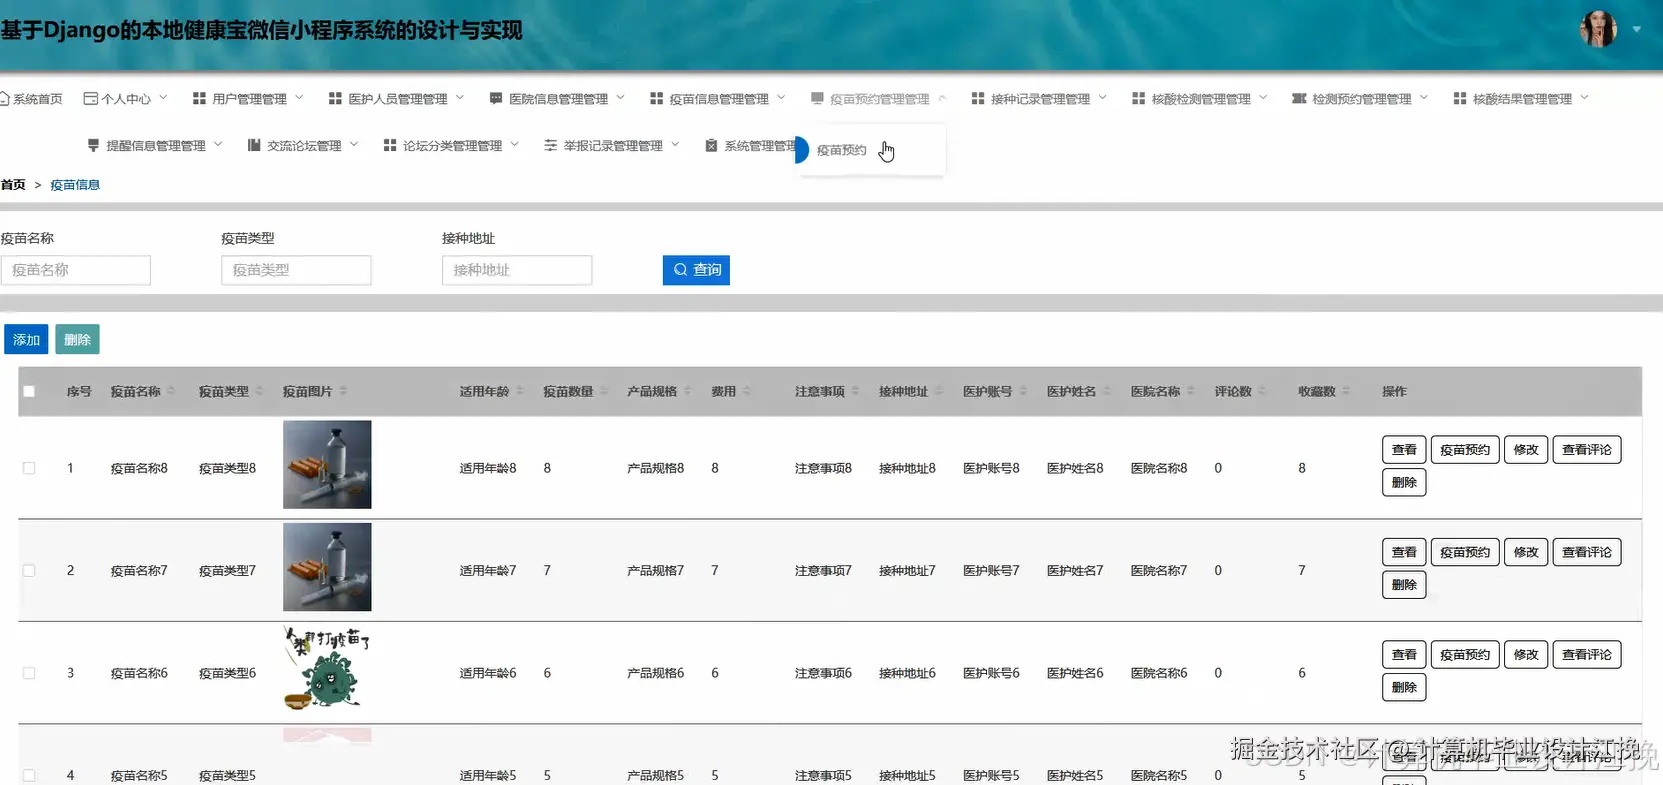
Task: Click 删除 for row 疫苗名称6
Action: 1404,687
